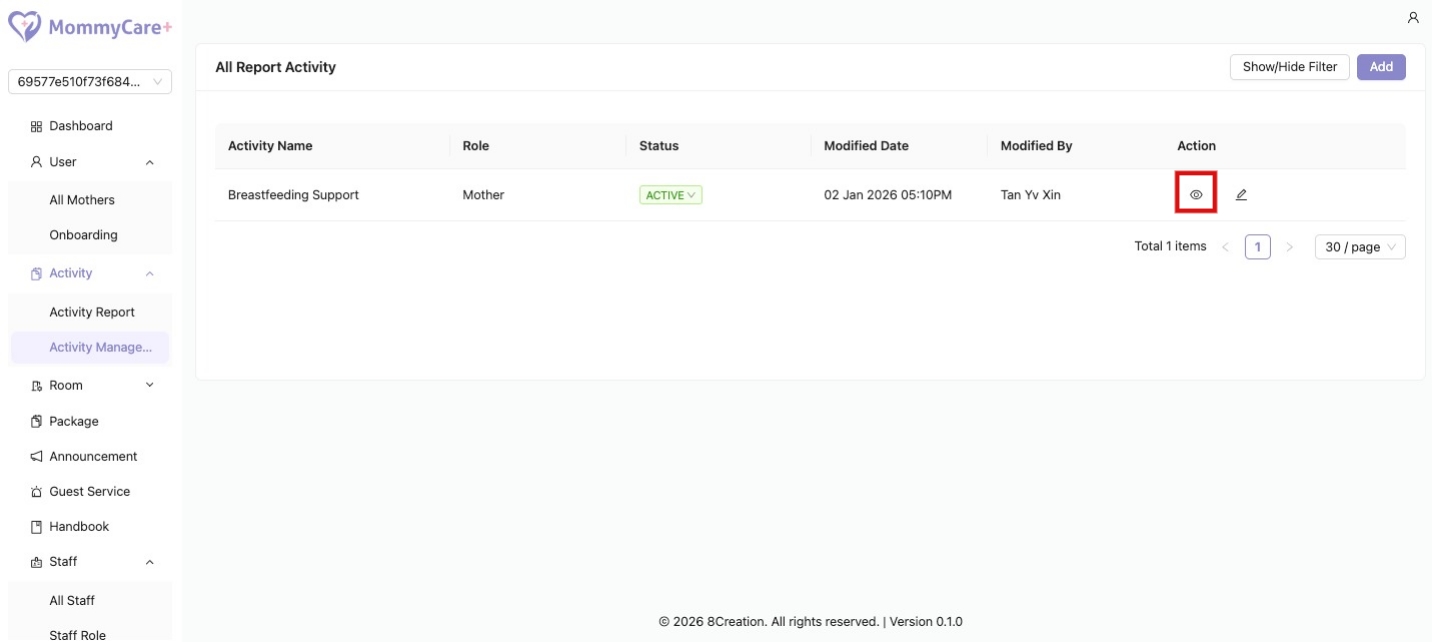Select the Package section icon in sidebar
The image size is (1432, 642).
(35, 421)
